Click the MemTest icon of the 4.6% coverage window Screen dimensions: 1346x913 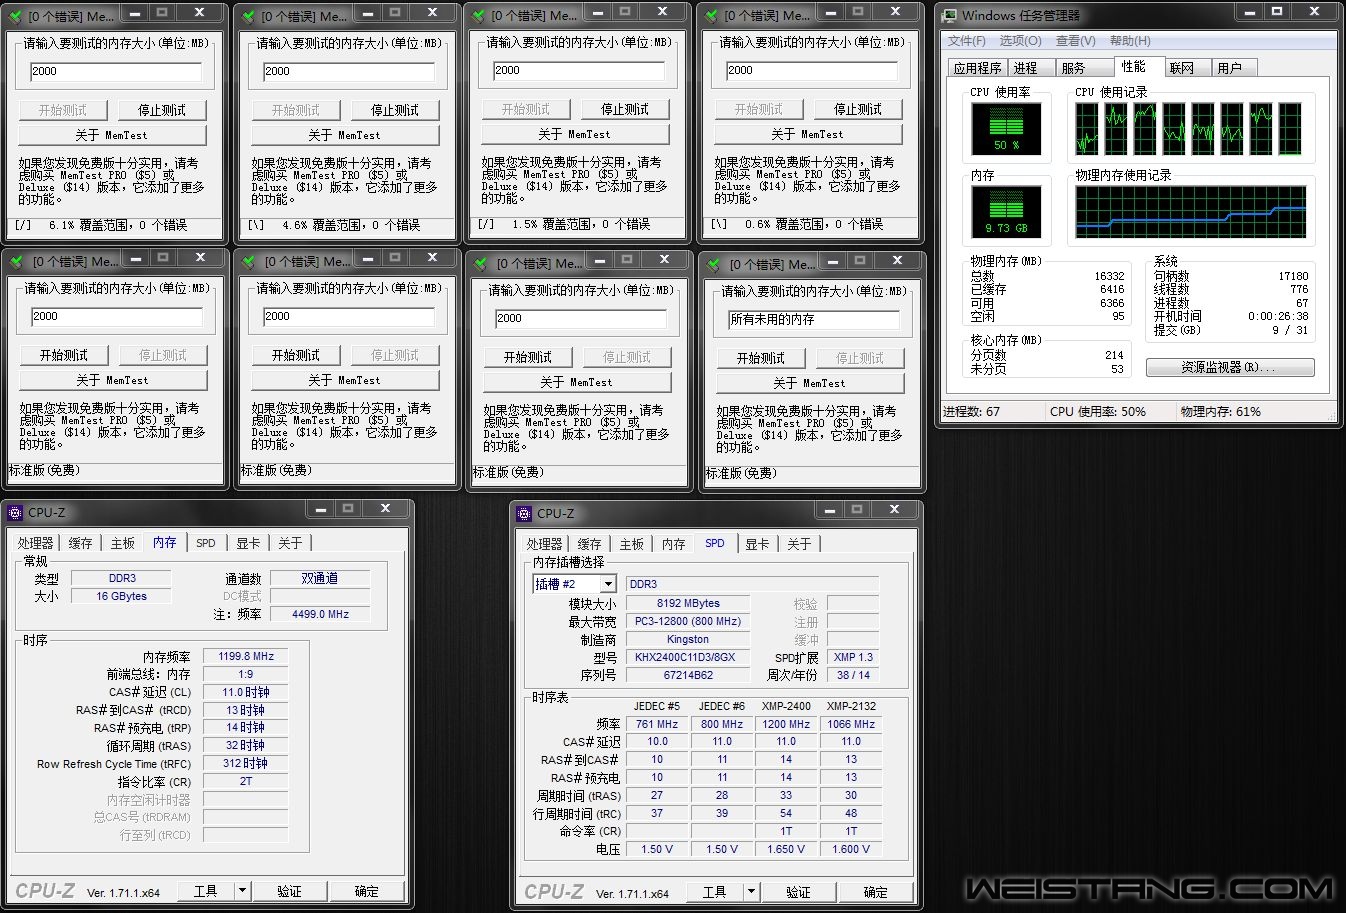(x=248, y=16)
